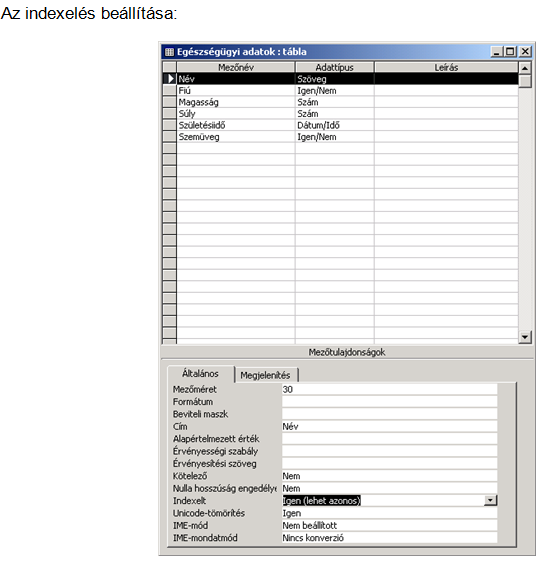Close the Egészségügyi adatok table window
The height and width of the screenshot is (566, 551).
pos(525,52)
